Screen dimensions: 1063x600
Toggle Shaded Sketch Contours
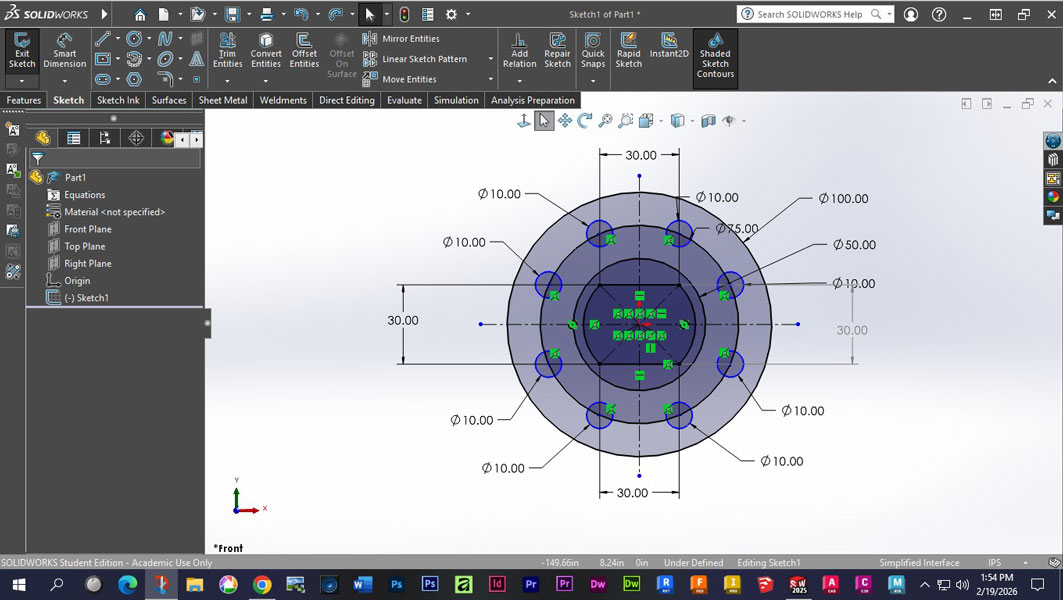click(x=715, y=56)
